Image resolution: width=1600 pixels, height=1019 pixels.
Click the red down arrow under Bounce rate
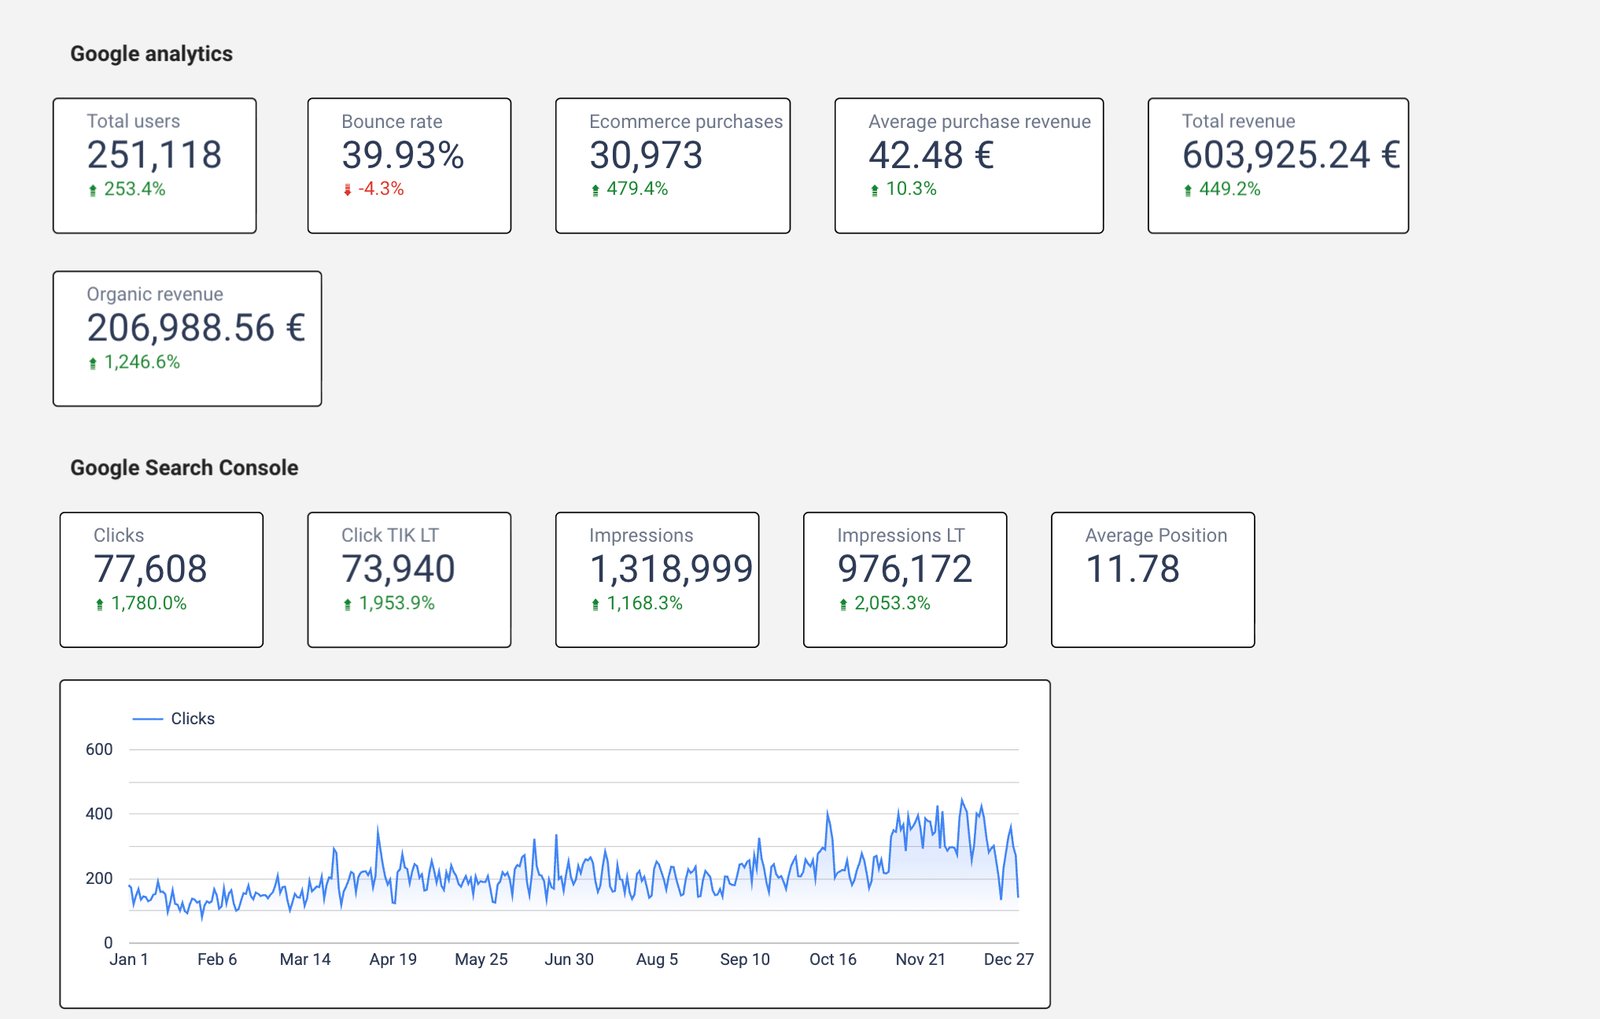pyautogui.click(x=347, y=190)
